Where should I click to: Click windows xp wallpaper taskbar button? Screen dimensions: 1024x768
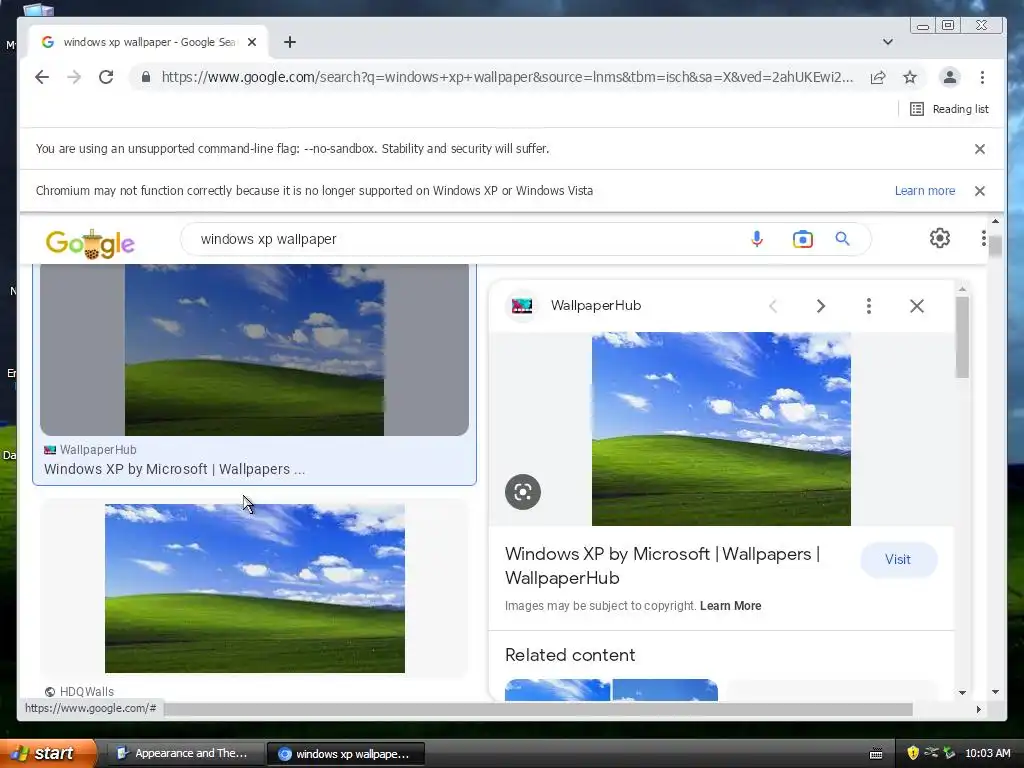346,754
